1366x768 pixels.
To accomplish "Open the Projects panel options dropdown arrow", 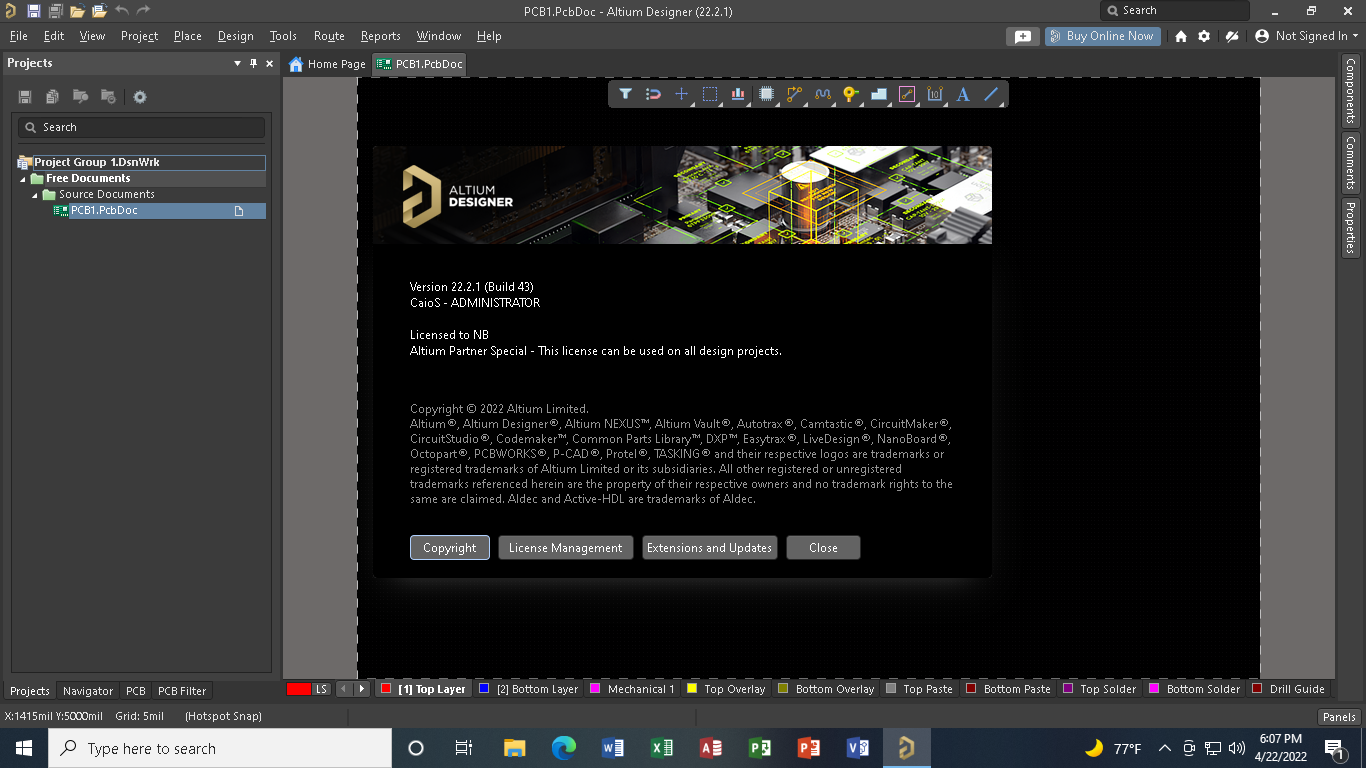I will (237, 63).
